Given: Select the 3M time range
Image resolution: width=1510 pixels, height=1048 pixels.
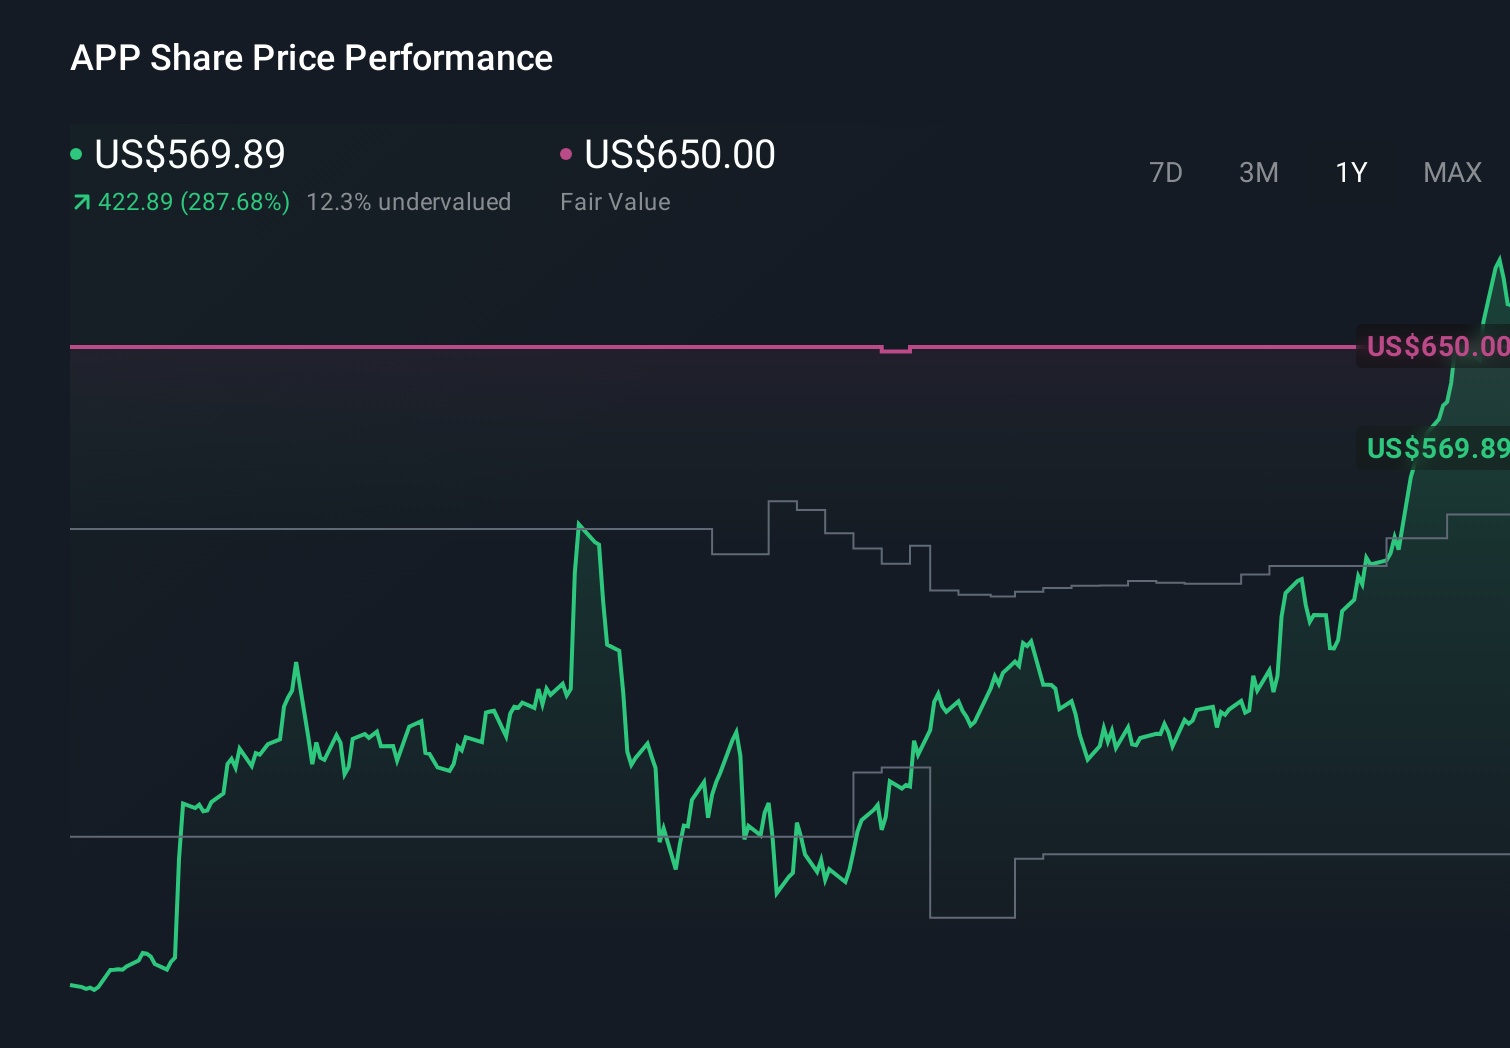Looking at the screenshot, I should coord(1258,173).
